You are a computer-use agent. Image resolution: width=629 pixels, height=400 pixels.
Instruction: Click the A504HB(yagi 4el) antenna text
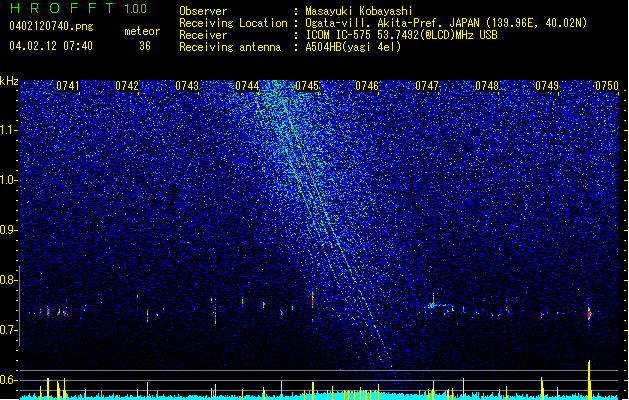(353, 47)
